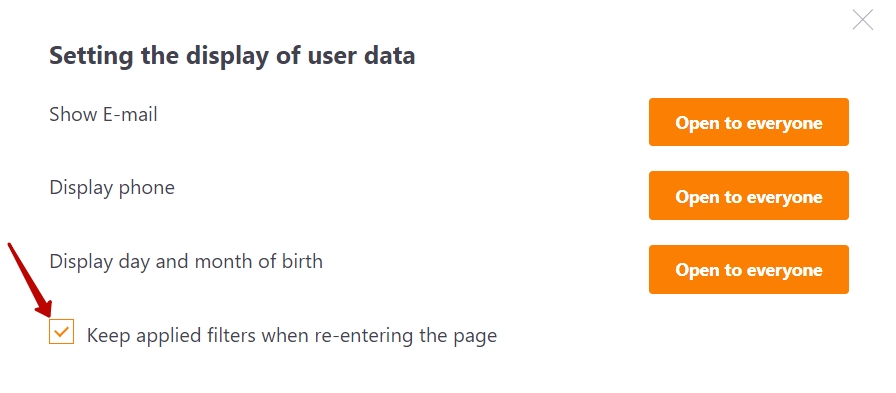The image size is (896, 393).
Task: Click the orange tick mark icon
Action: point(61,332)
